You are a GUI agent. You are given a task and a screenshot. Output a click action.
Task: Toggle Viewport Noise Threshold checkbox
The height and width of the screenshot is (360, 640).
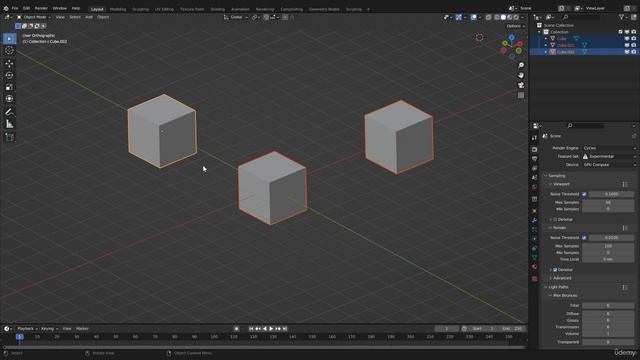point(584,194)
